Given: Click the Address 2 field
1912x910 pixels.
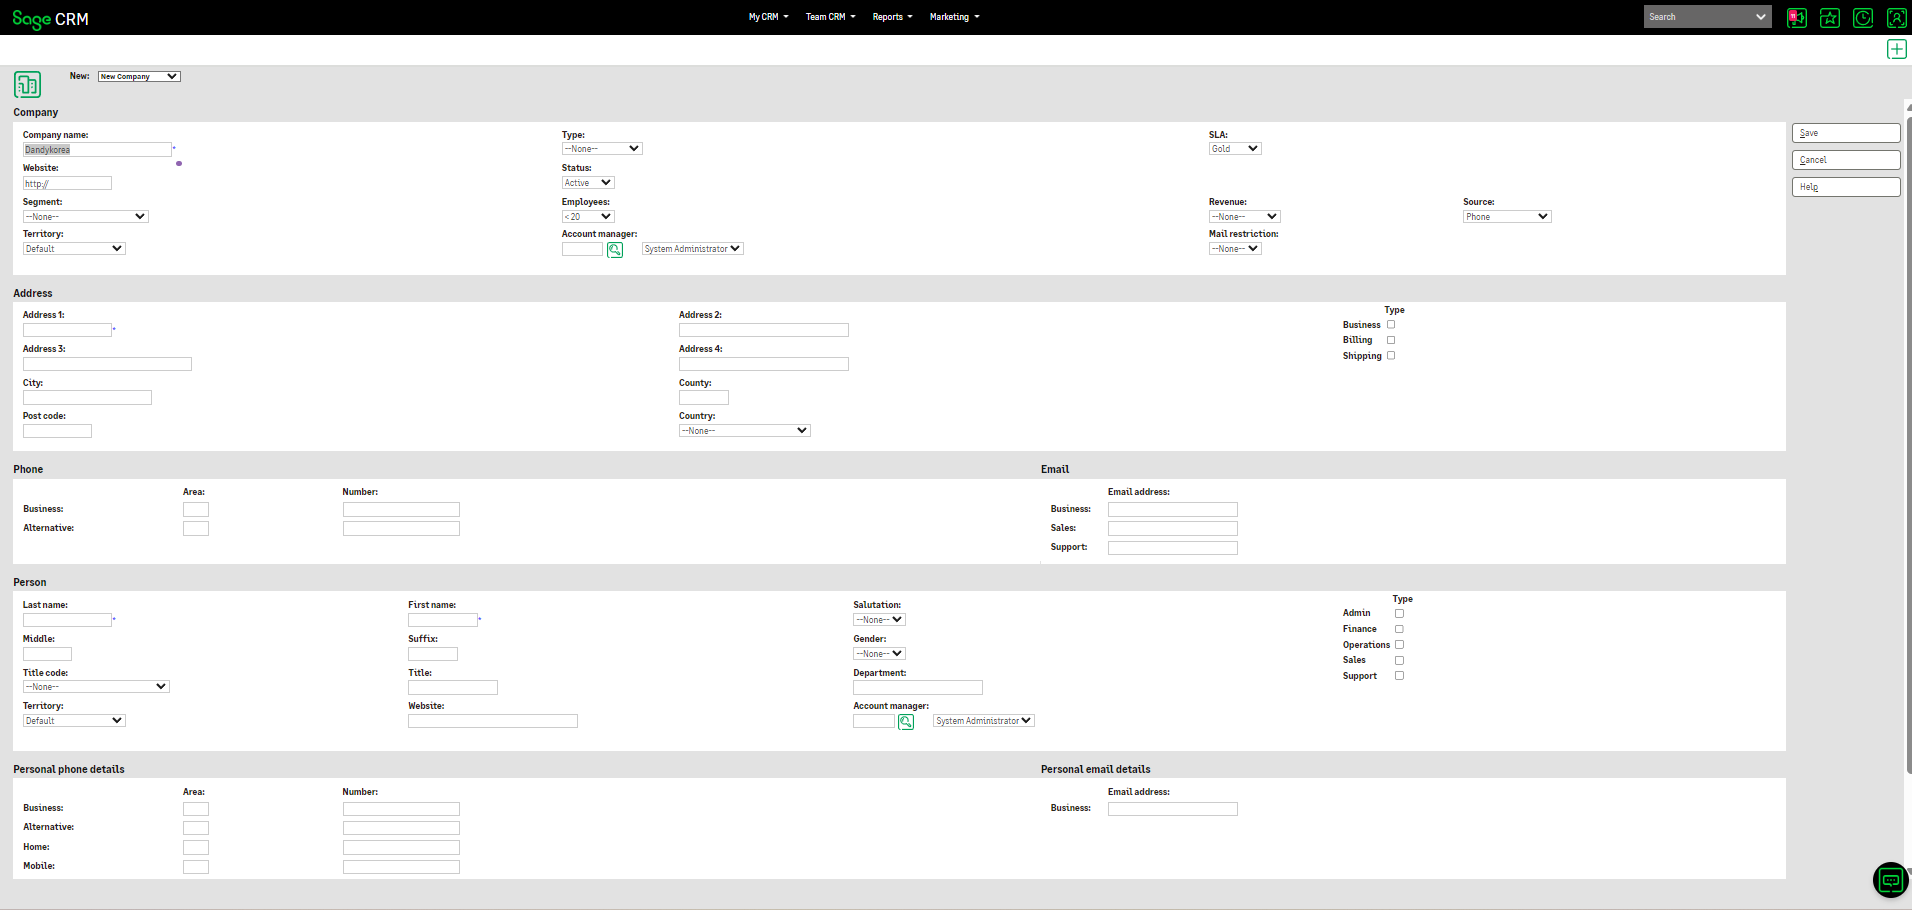Looking at the screenshot, I should (764, 329).
